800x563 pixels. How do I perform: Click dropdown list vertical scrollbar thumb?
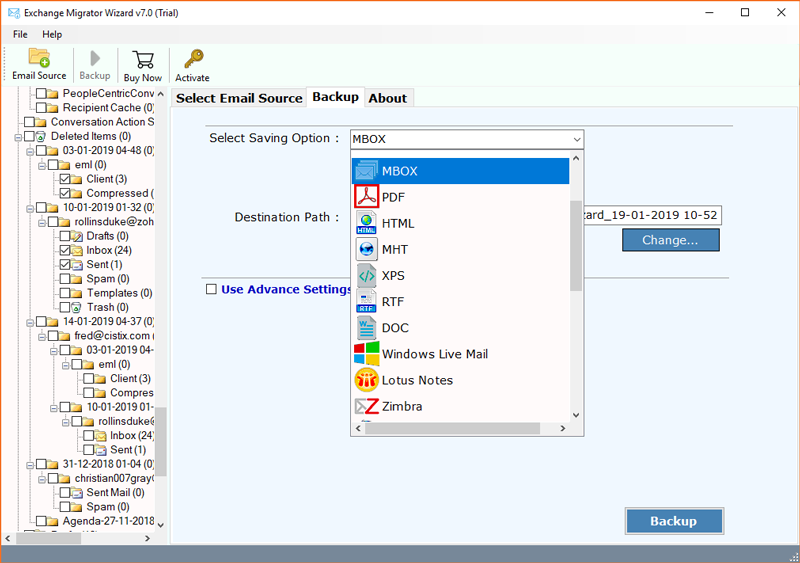point(576,246)
